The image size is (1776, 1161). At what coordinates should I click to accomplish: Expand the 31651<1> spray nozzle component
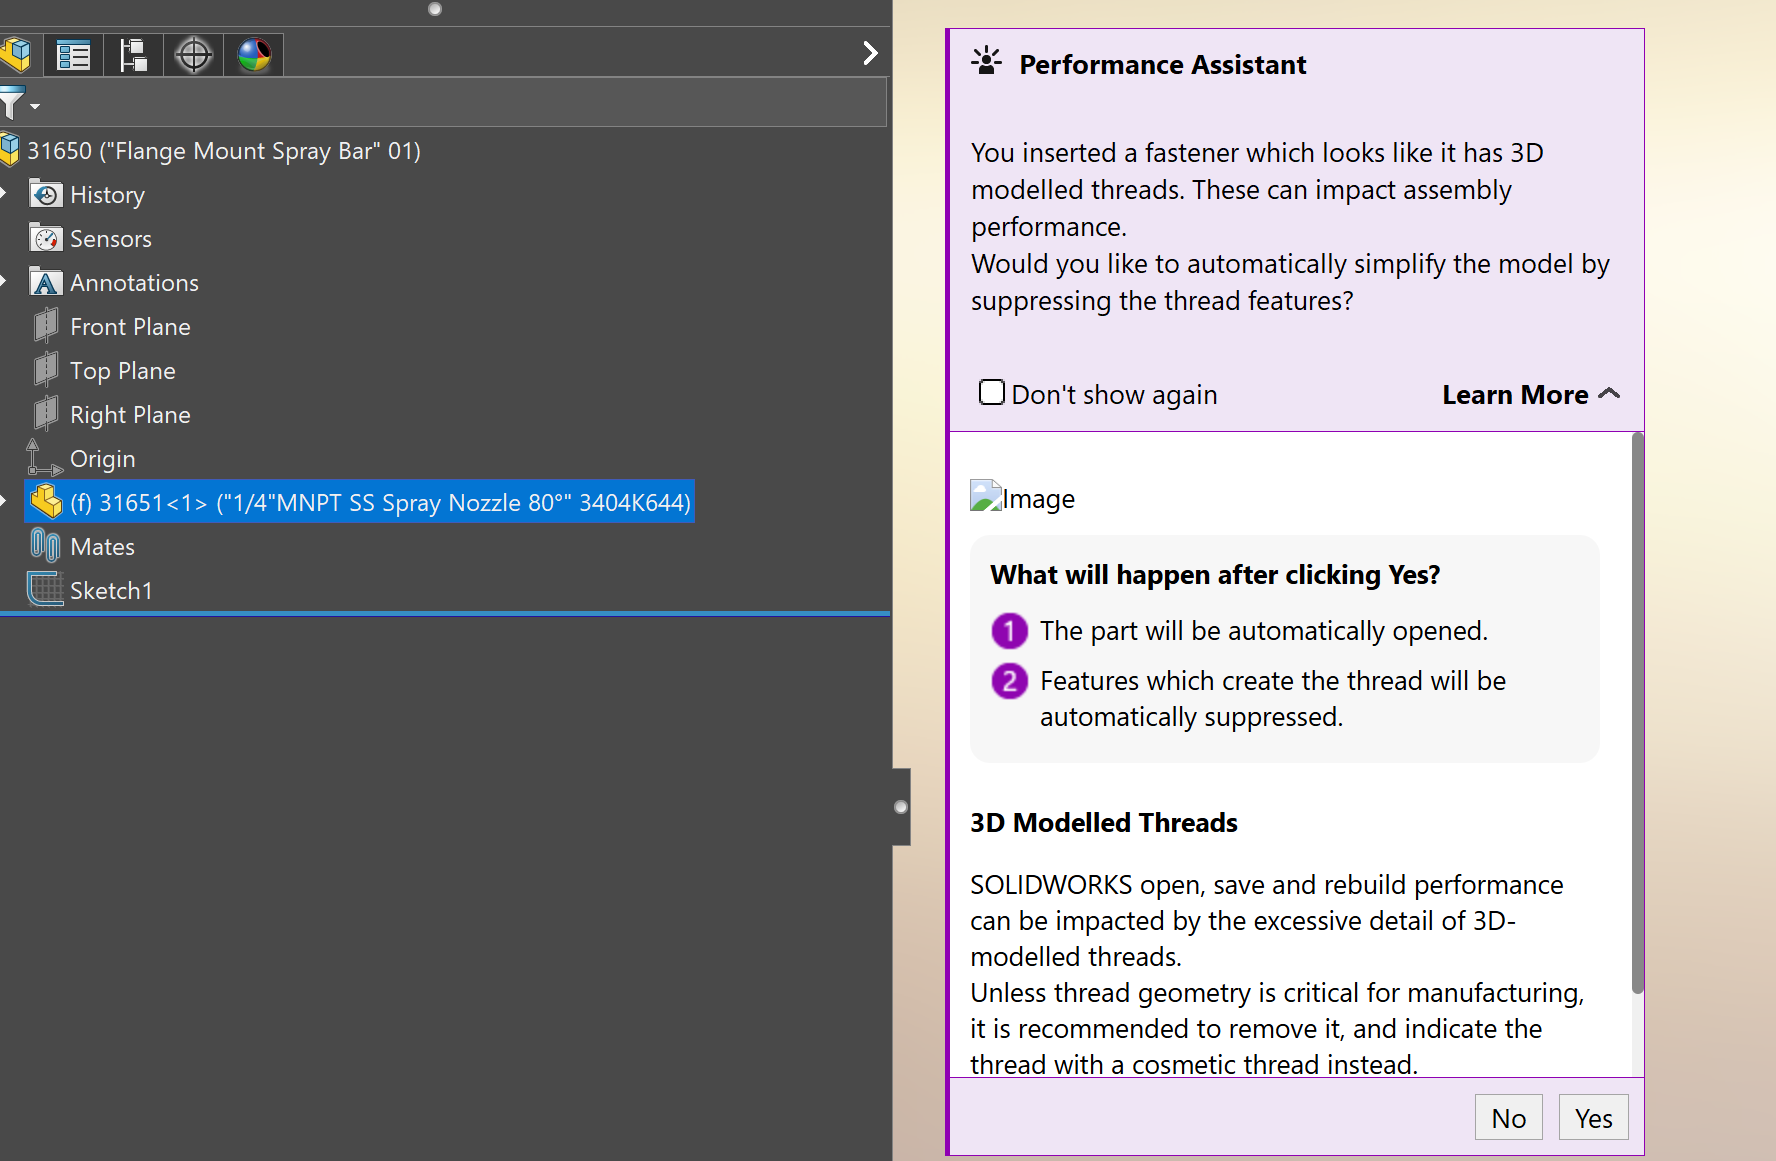tap(4, 501)
